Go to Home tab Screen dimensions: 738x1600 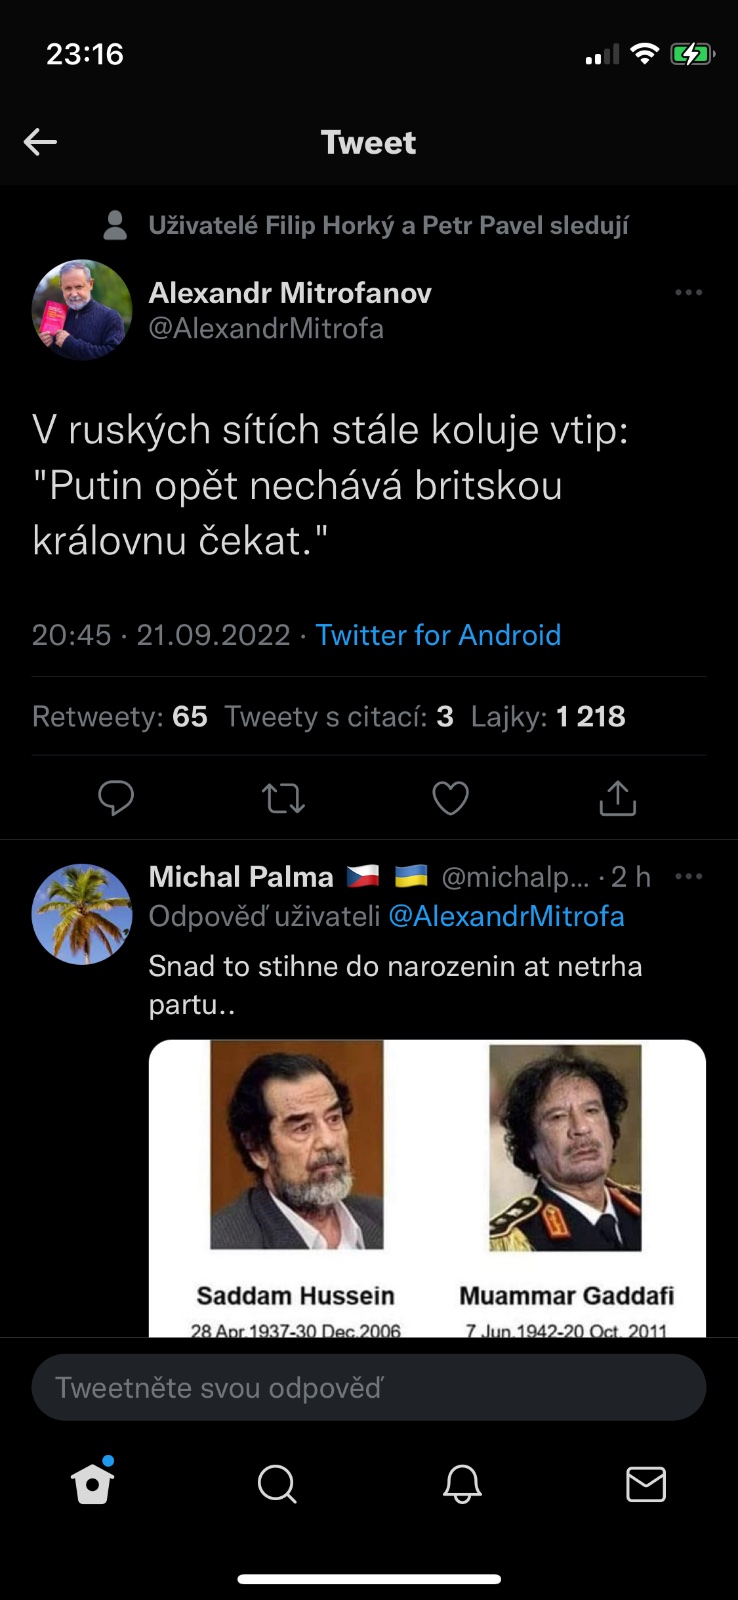[93, 1484]
